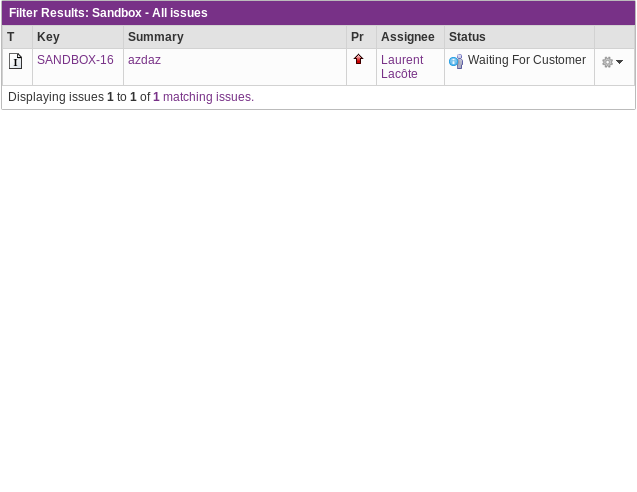This screenshot has height=492, width=637.
Task: Open the azdaz summary link
Action: [x=144, y=60]
